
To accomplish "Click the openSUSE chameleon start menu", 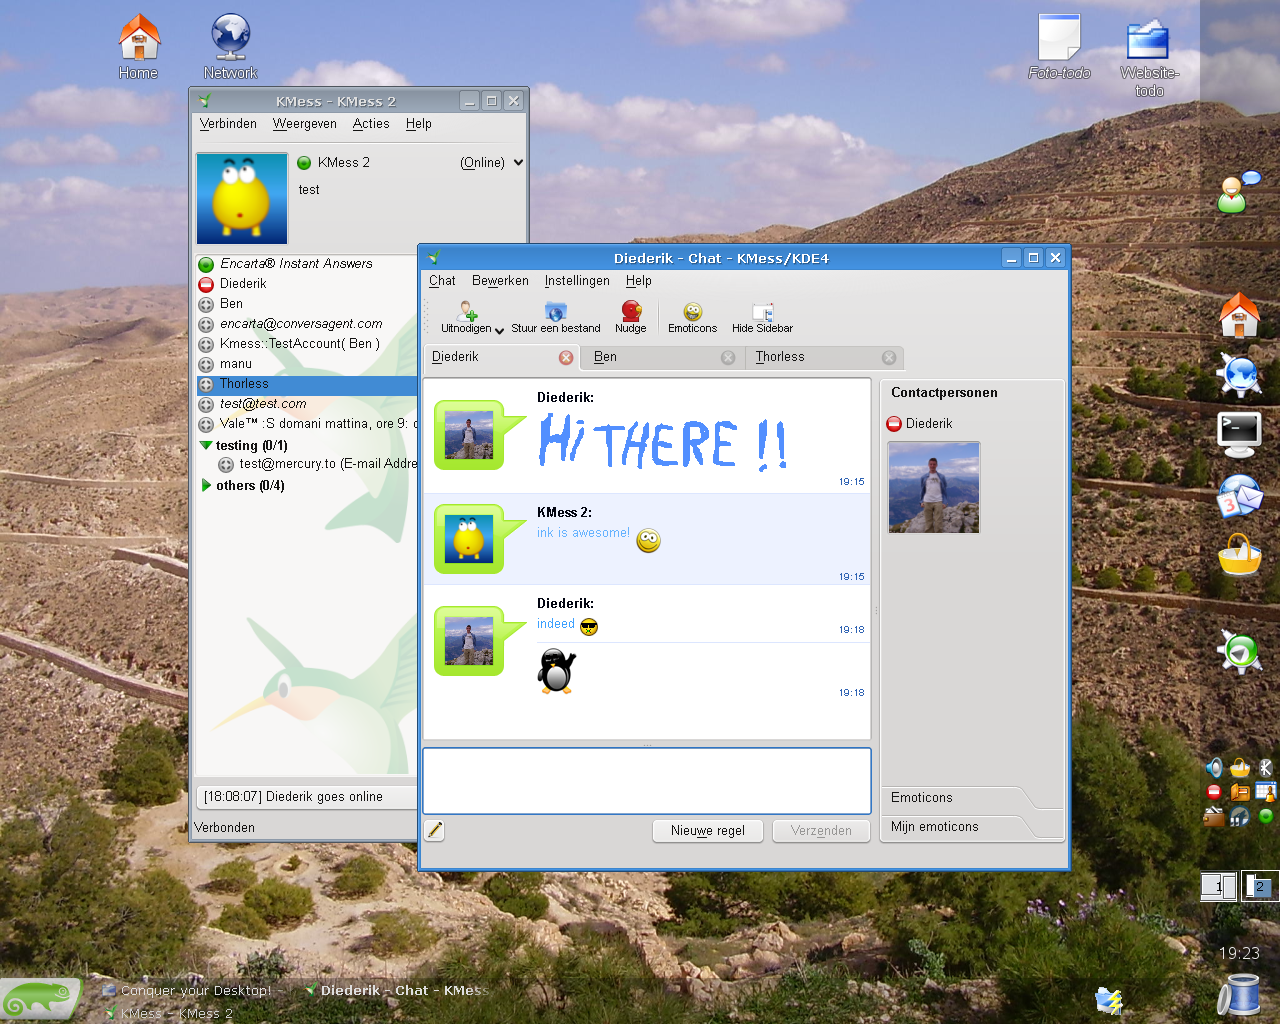I will [x=41, y=998].
